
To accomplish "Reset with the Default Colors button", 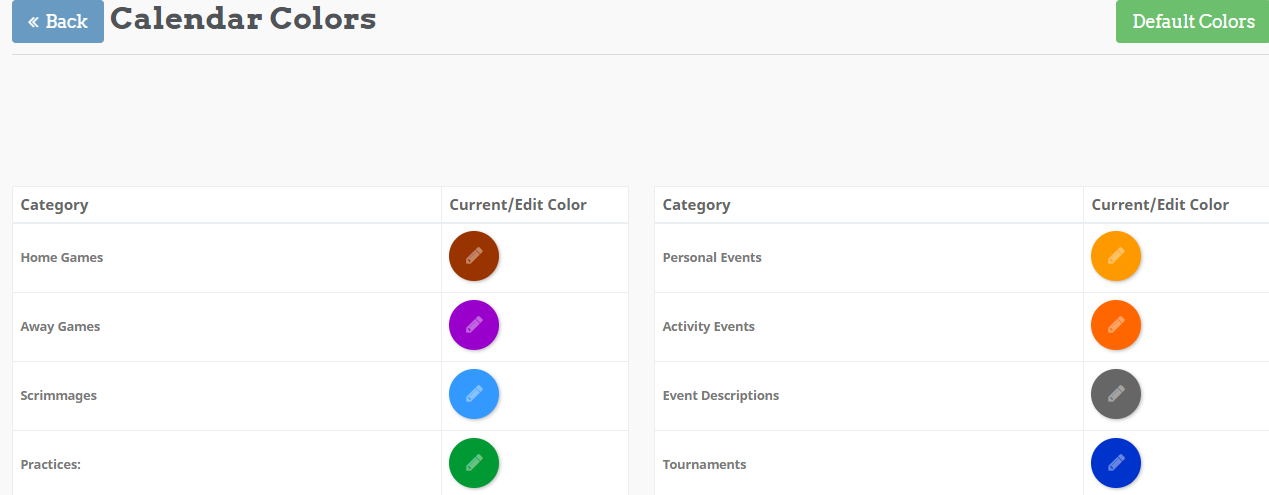I will (x=1192, y=21).
